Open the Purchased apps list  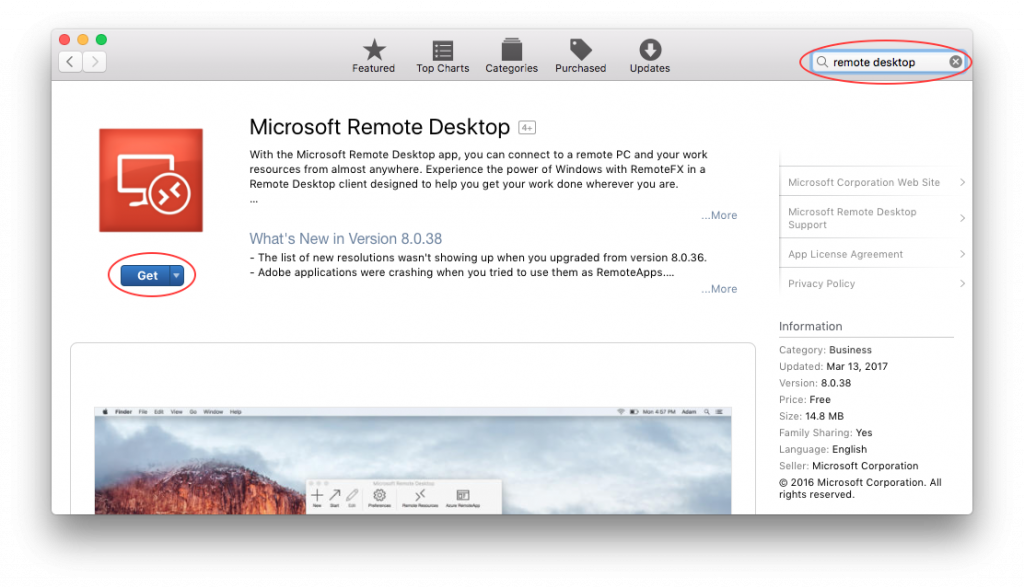coord(581,56)
